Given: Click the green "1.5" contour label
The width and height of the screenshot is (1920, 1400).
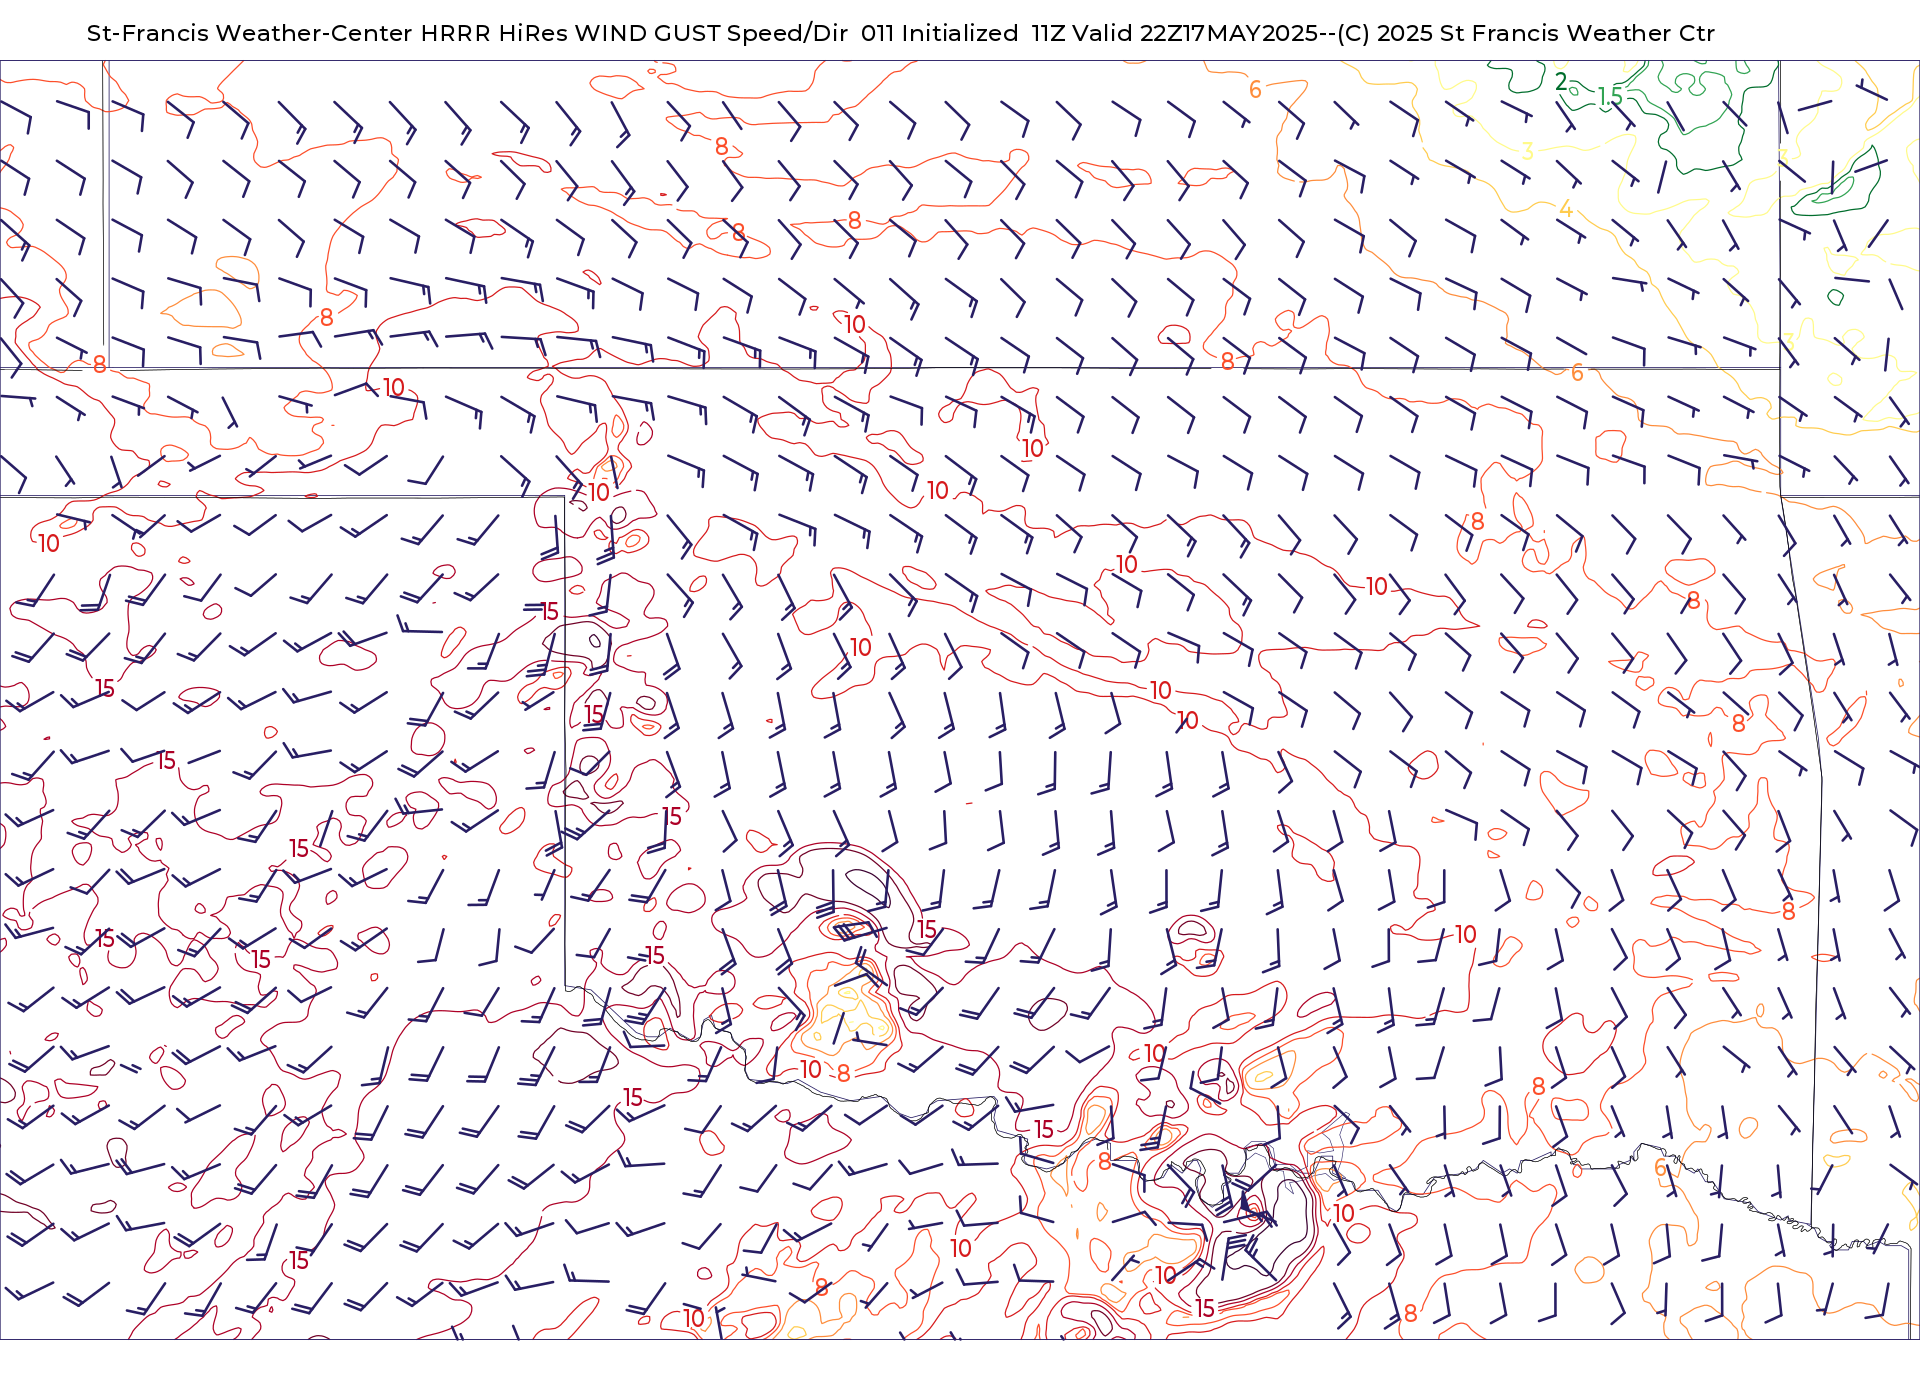Looking at the screenshot, I should click(1609, 97).
